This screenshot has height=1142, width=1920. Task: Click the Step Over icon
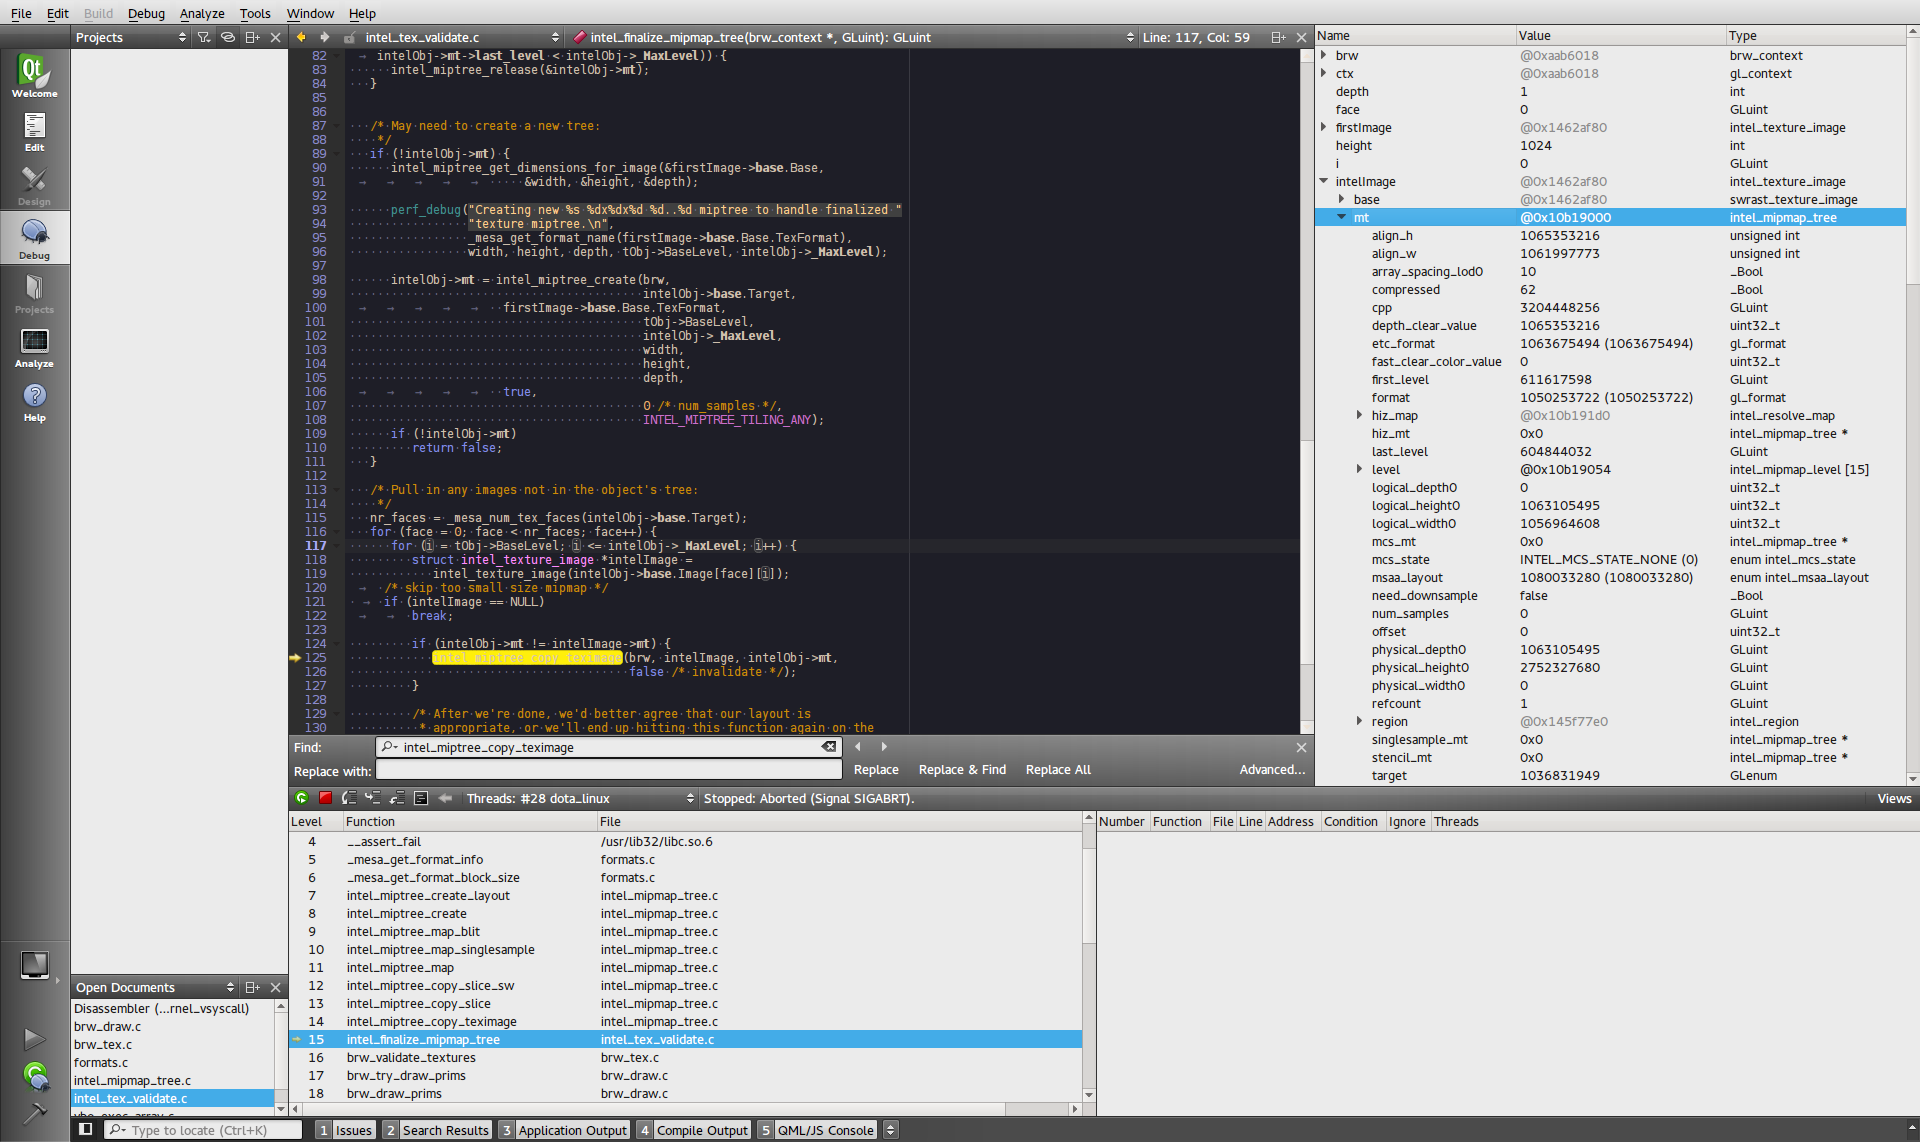pyautogui.click(x=349, y=798)
